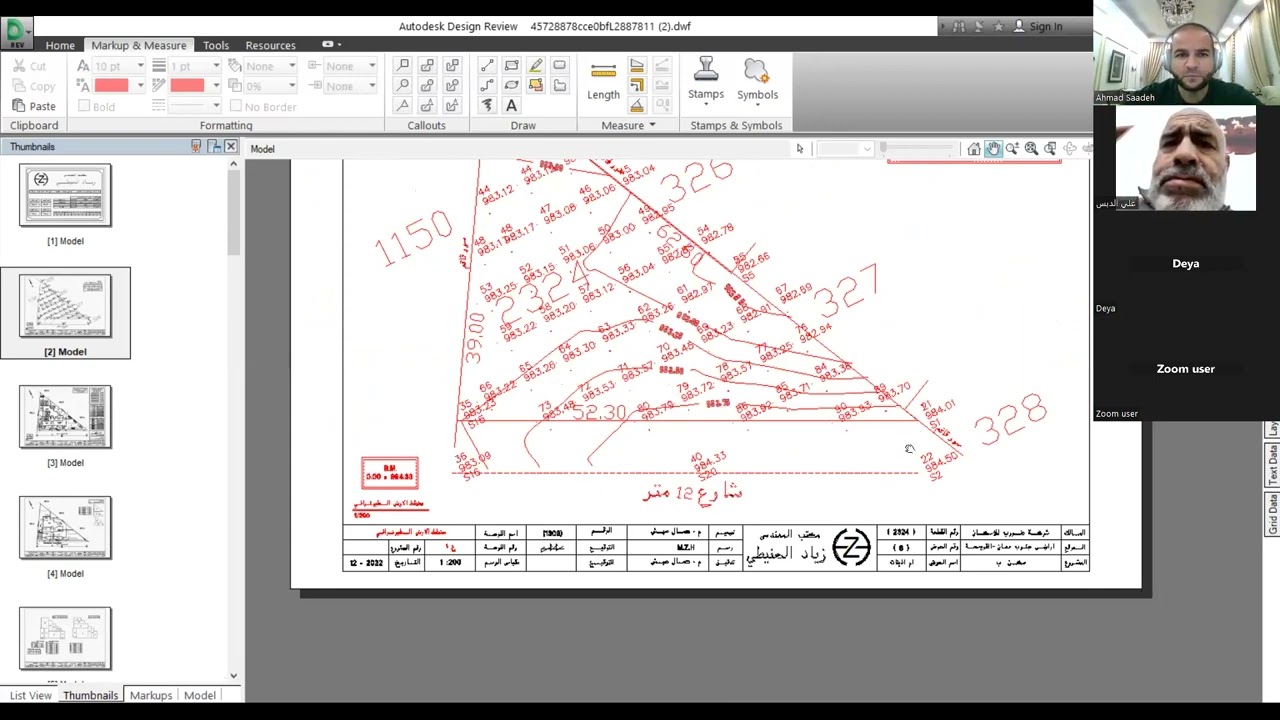The image size is (1280, 720).
Task: Click the text color red swatch
Action: tap(111, 86)
